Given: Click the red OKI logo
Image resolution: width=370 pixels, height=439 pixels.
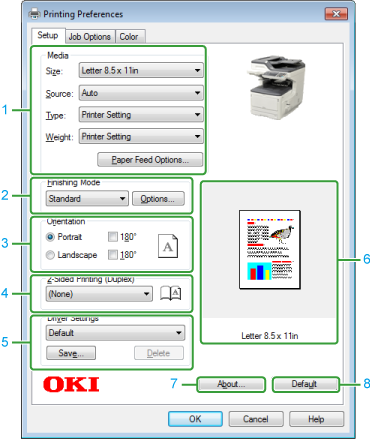Looking at the screenshot, I should coord(71,384).
